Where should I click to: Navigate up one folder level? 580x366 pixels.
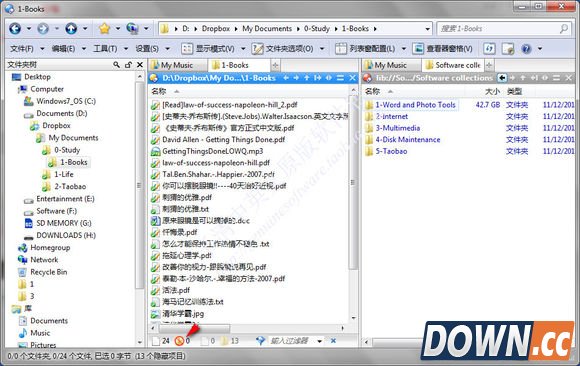[71, 28]
